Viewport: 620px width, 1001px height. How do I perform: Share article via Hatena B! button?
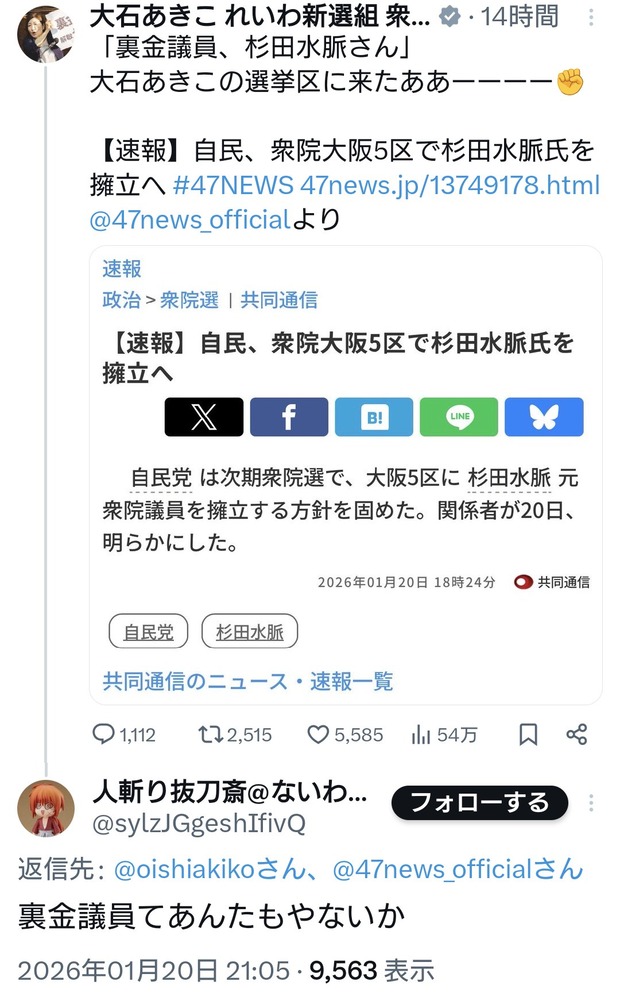tap(374, 417)
